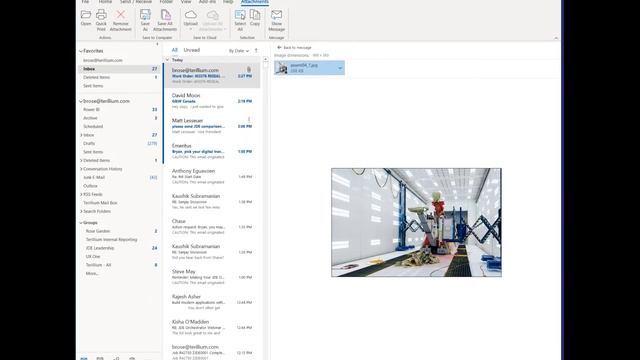Click the paperclip icon on the Work Order email
The width and height of the screenshot is (640, 360).
pyautogui.click(x=249, y=70)
